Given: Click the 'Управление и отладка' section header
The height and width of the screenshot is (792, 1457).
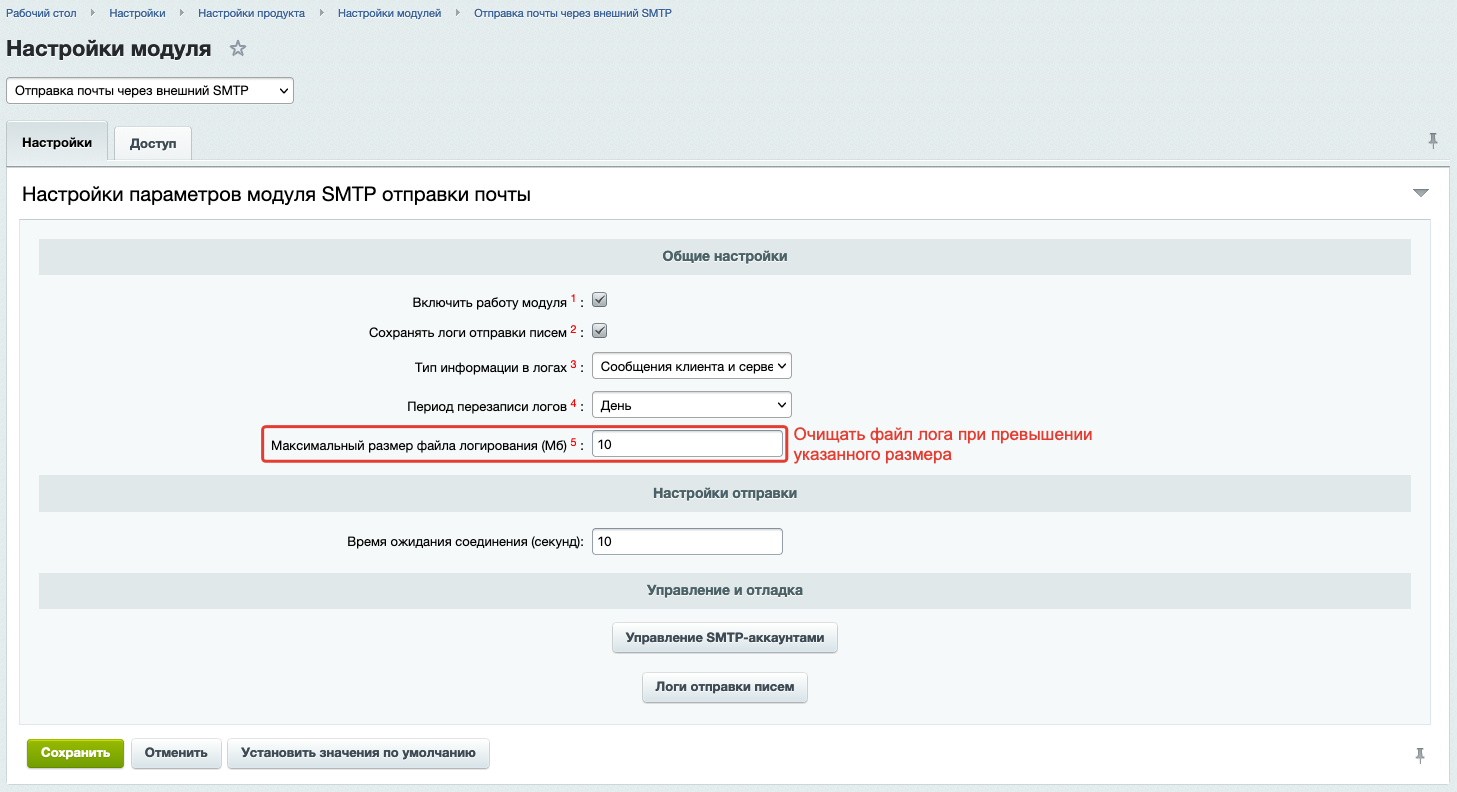Looking at the screenshot, I should pos(725,590).
